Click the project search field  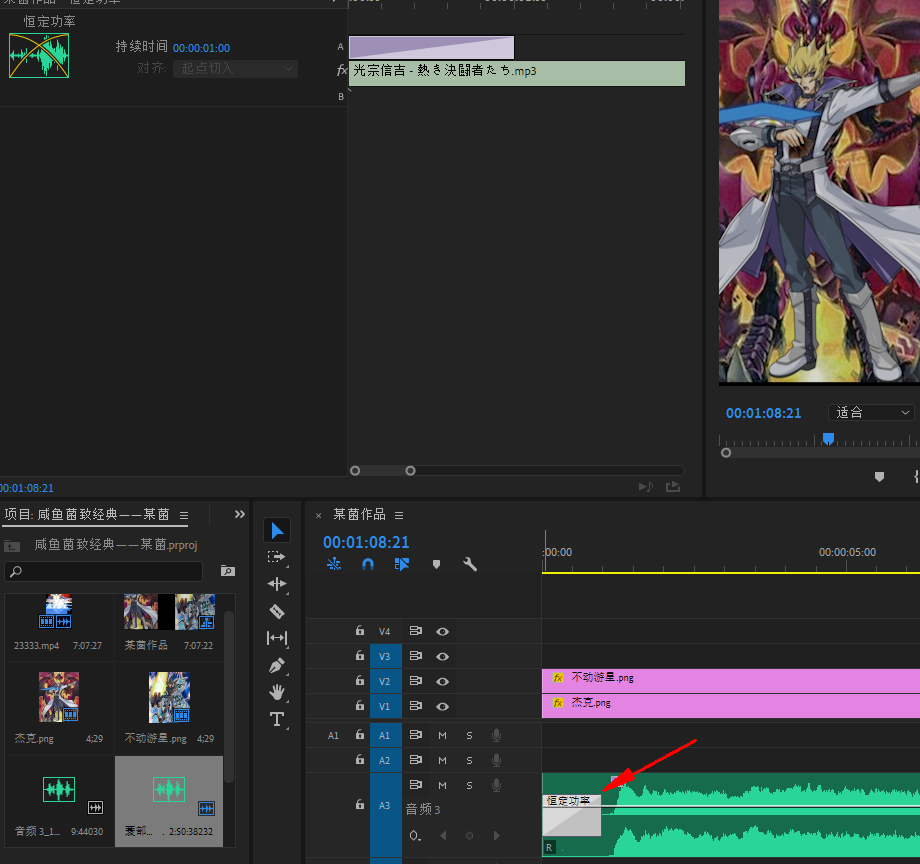104,571
